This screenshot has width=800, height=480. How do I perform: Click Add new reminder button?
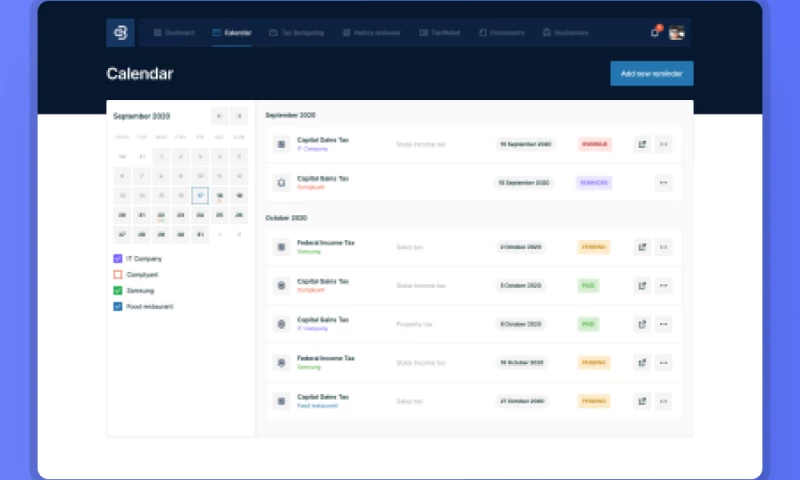point(651,73)
